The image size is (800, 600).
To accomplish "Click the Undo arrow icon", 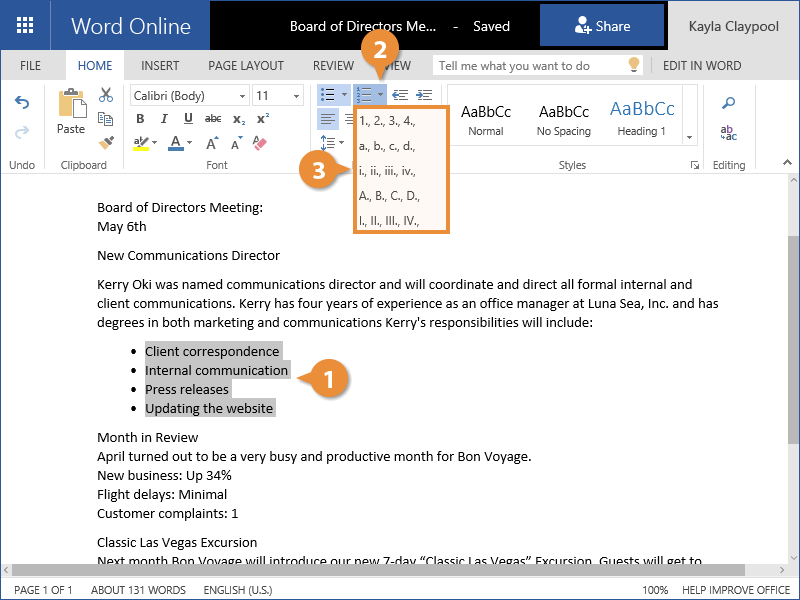I will [22, 103].
